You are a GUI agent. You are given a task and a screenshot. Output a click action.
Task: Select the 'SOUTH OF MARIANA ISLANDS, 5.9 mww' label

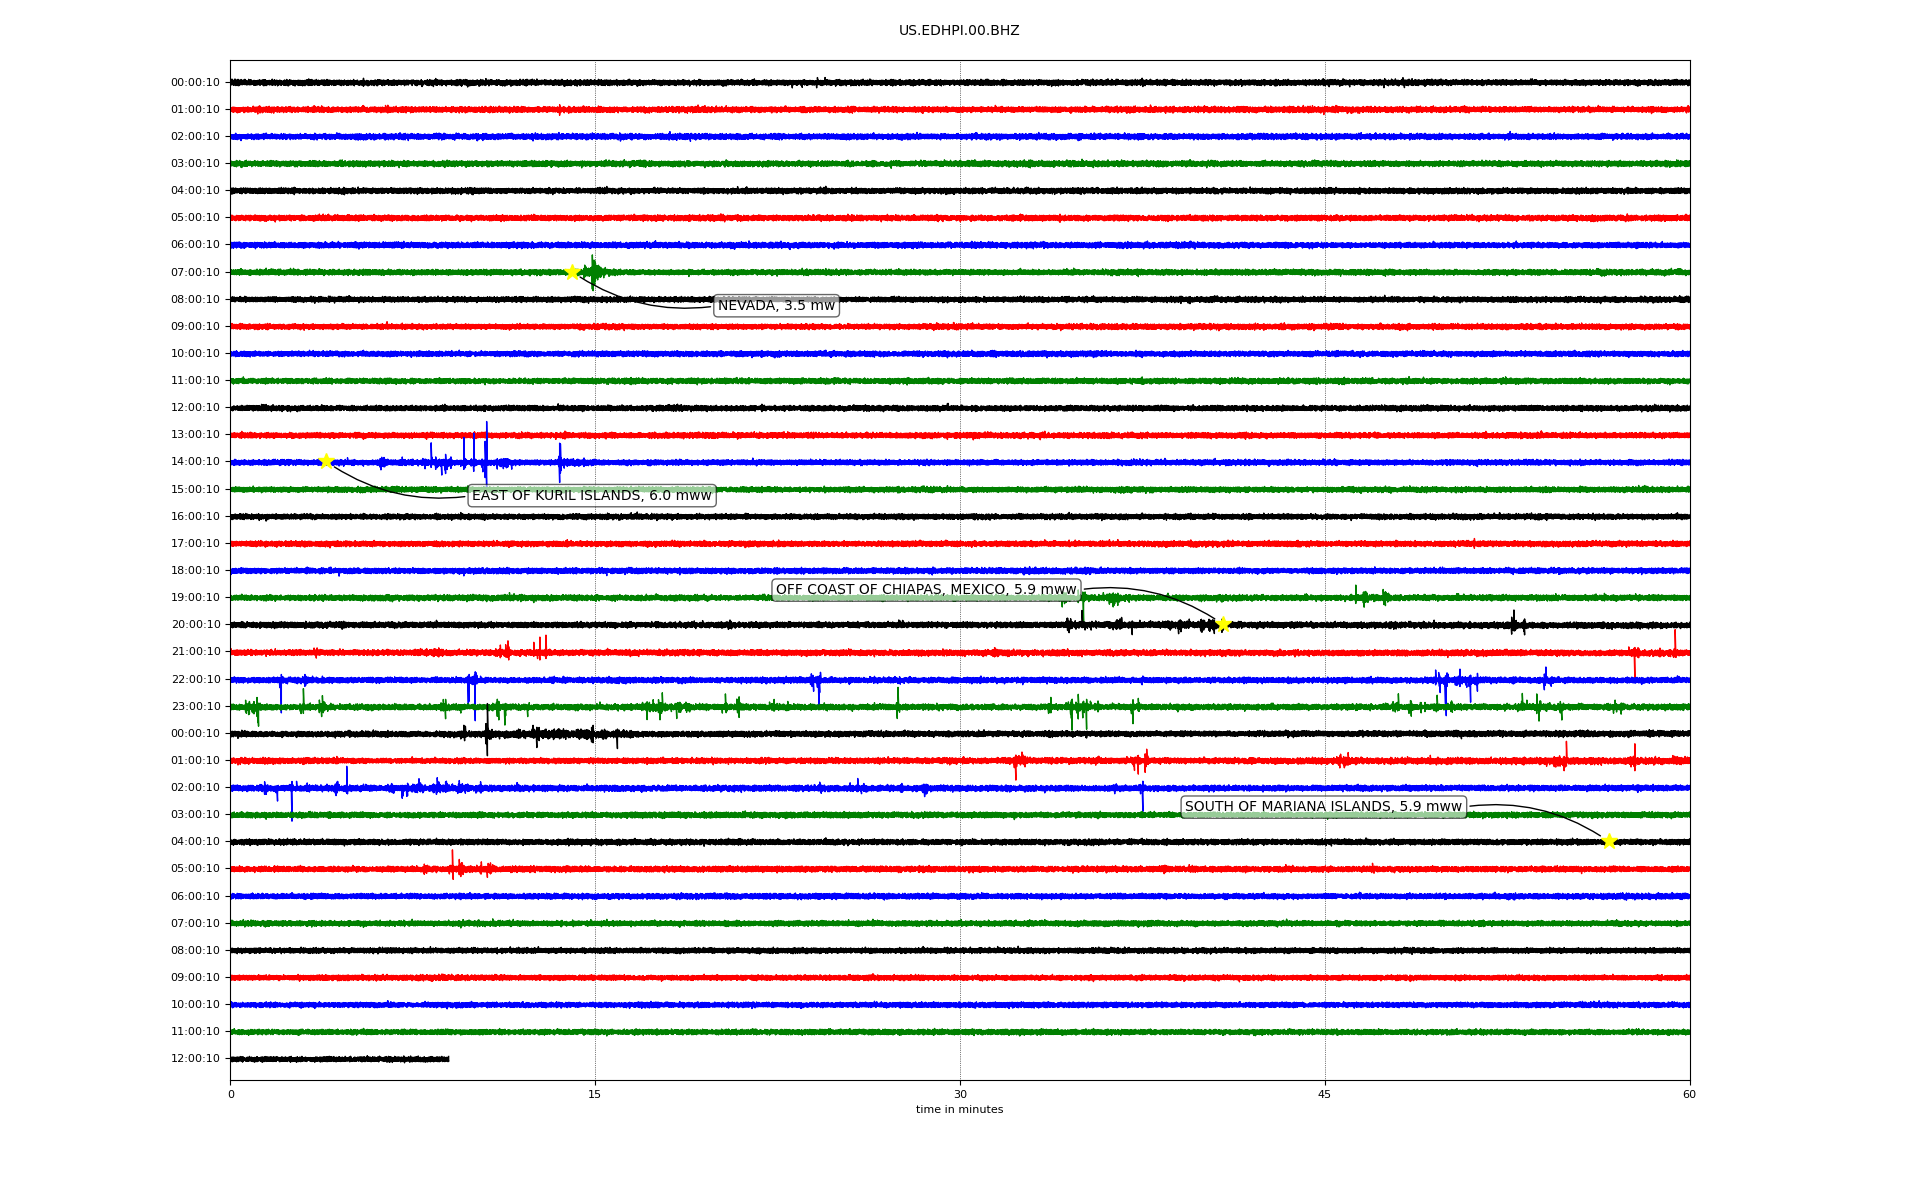tap(1323, 807)
